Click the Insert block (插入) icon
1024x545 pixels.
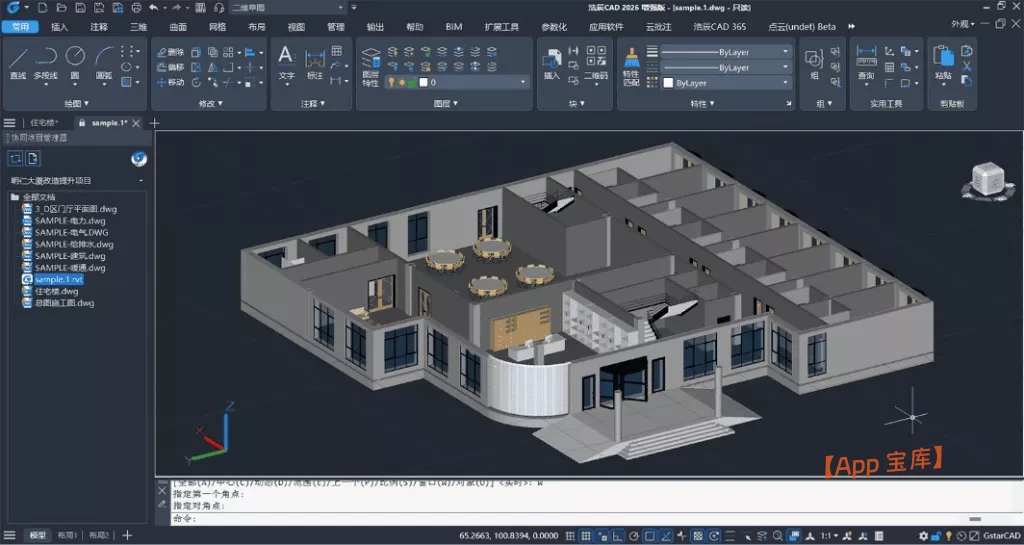coord(551,62)
